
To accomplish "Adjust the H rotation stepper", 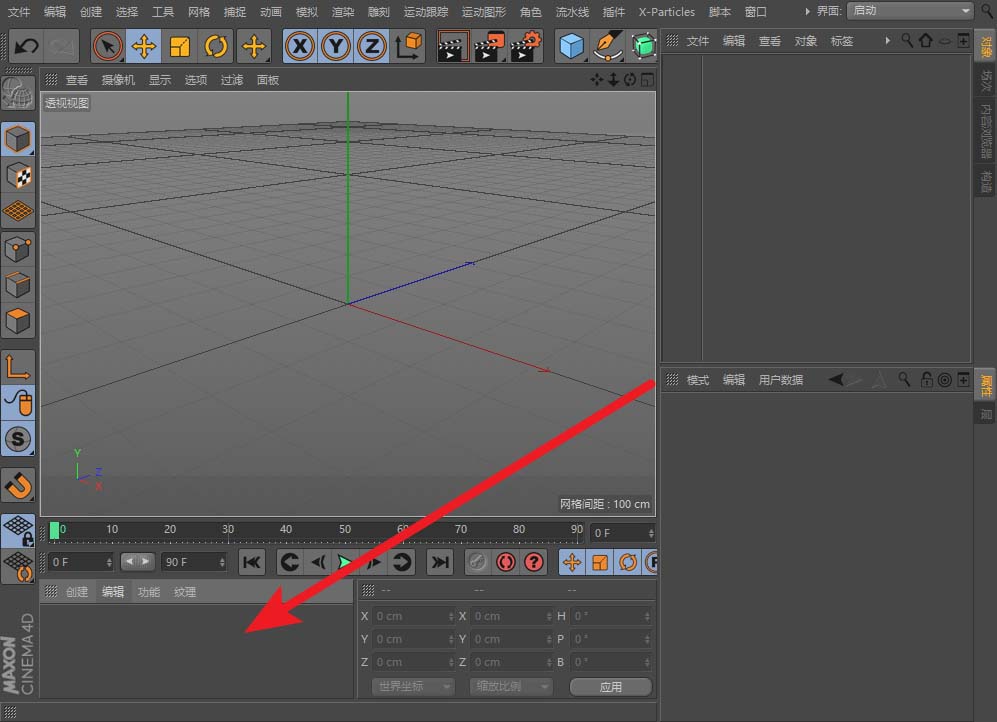I will click(647, 616).
